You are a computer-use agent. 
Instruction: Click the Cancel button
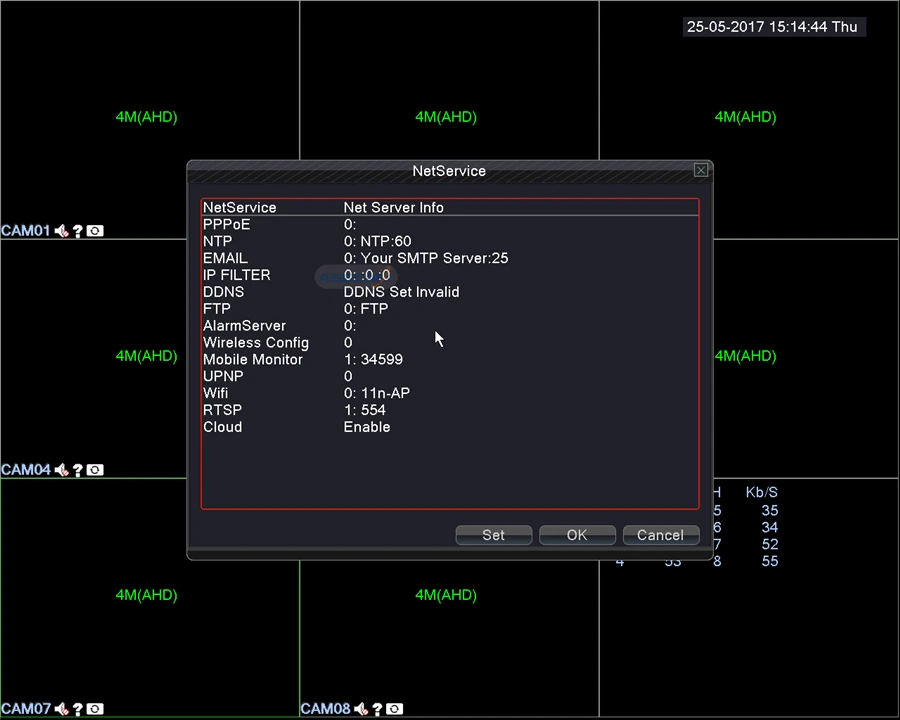[661, 535]
